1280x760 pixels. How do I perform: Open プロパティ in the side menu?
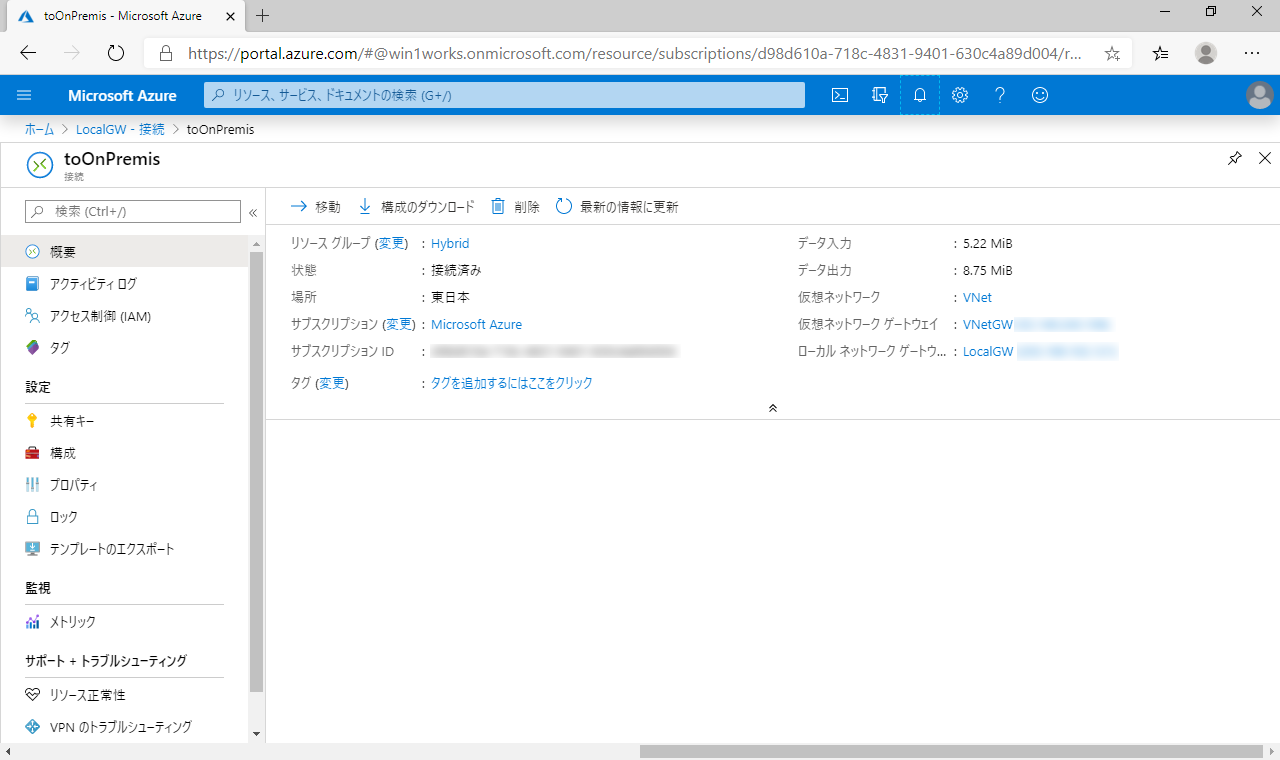pyautogui.click(x=125, y=485)
